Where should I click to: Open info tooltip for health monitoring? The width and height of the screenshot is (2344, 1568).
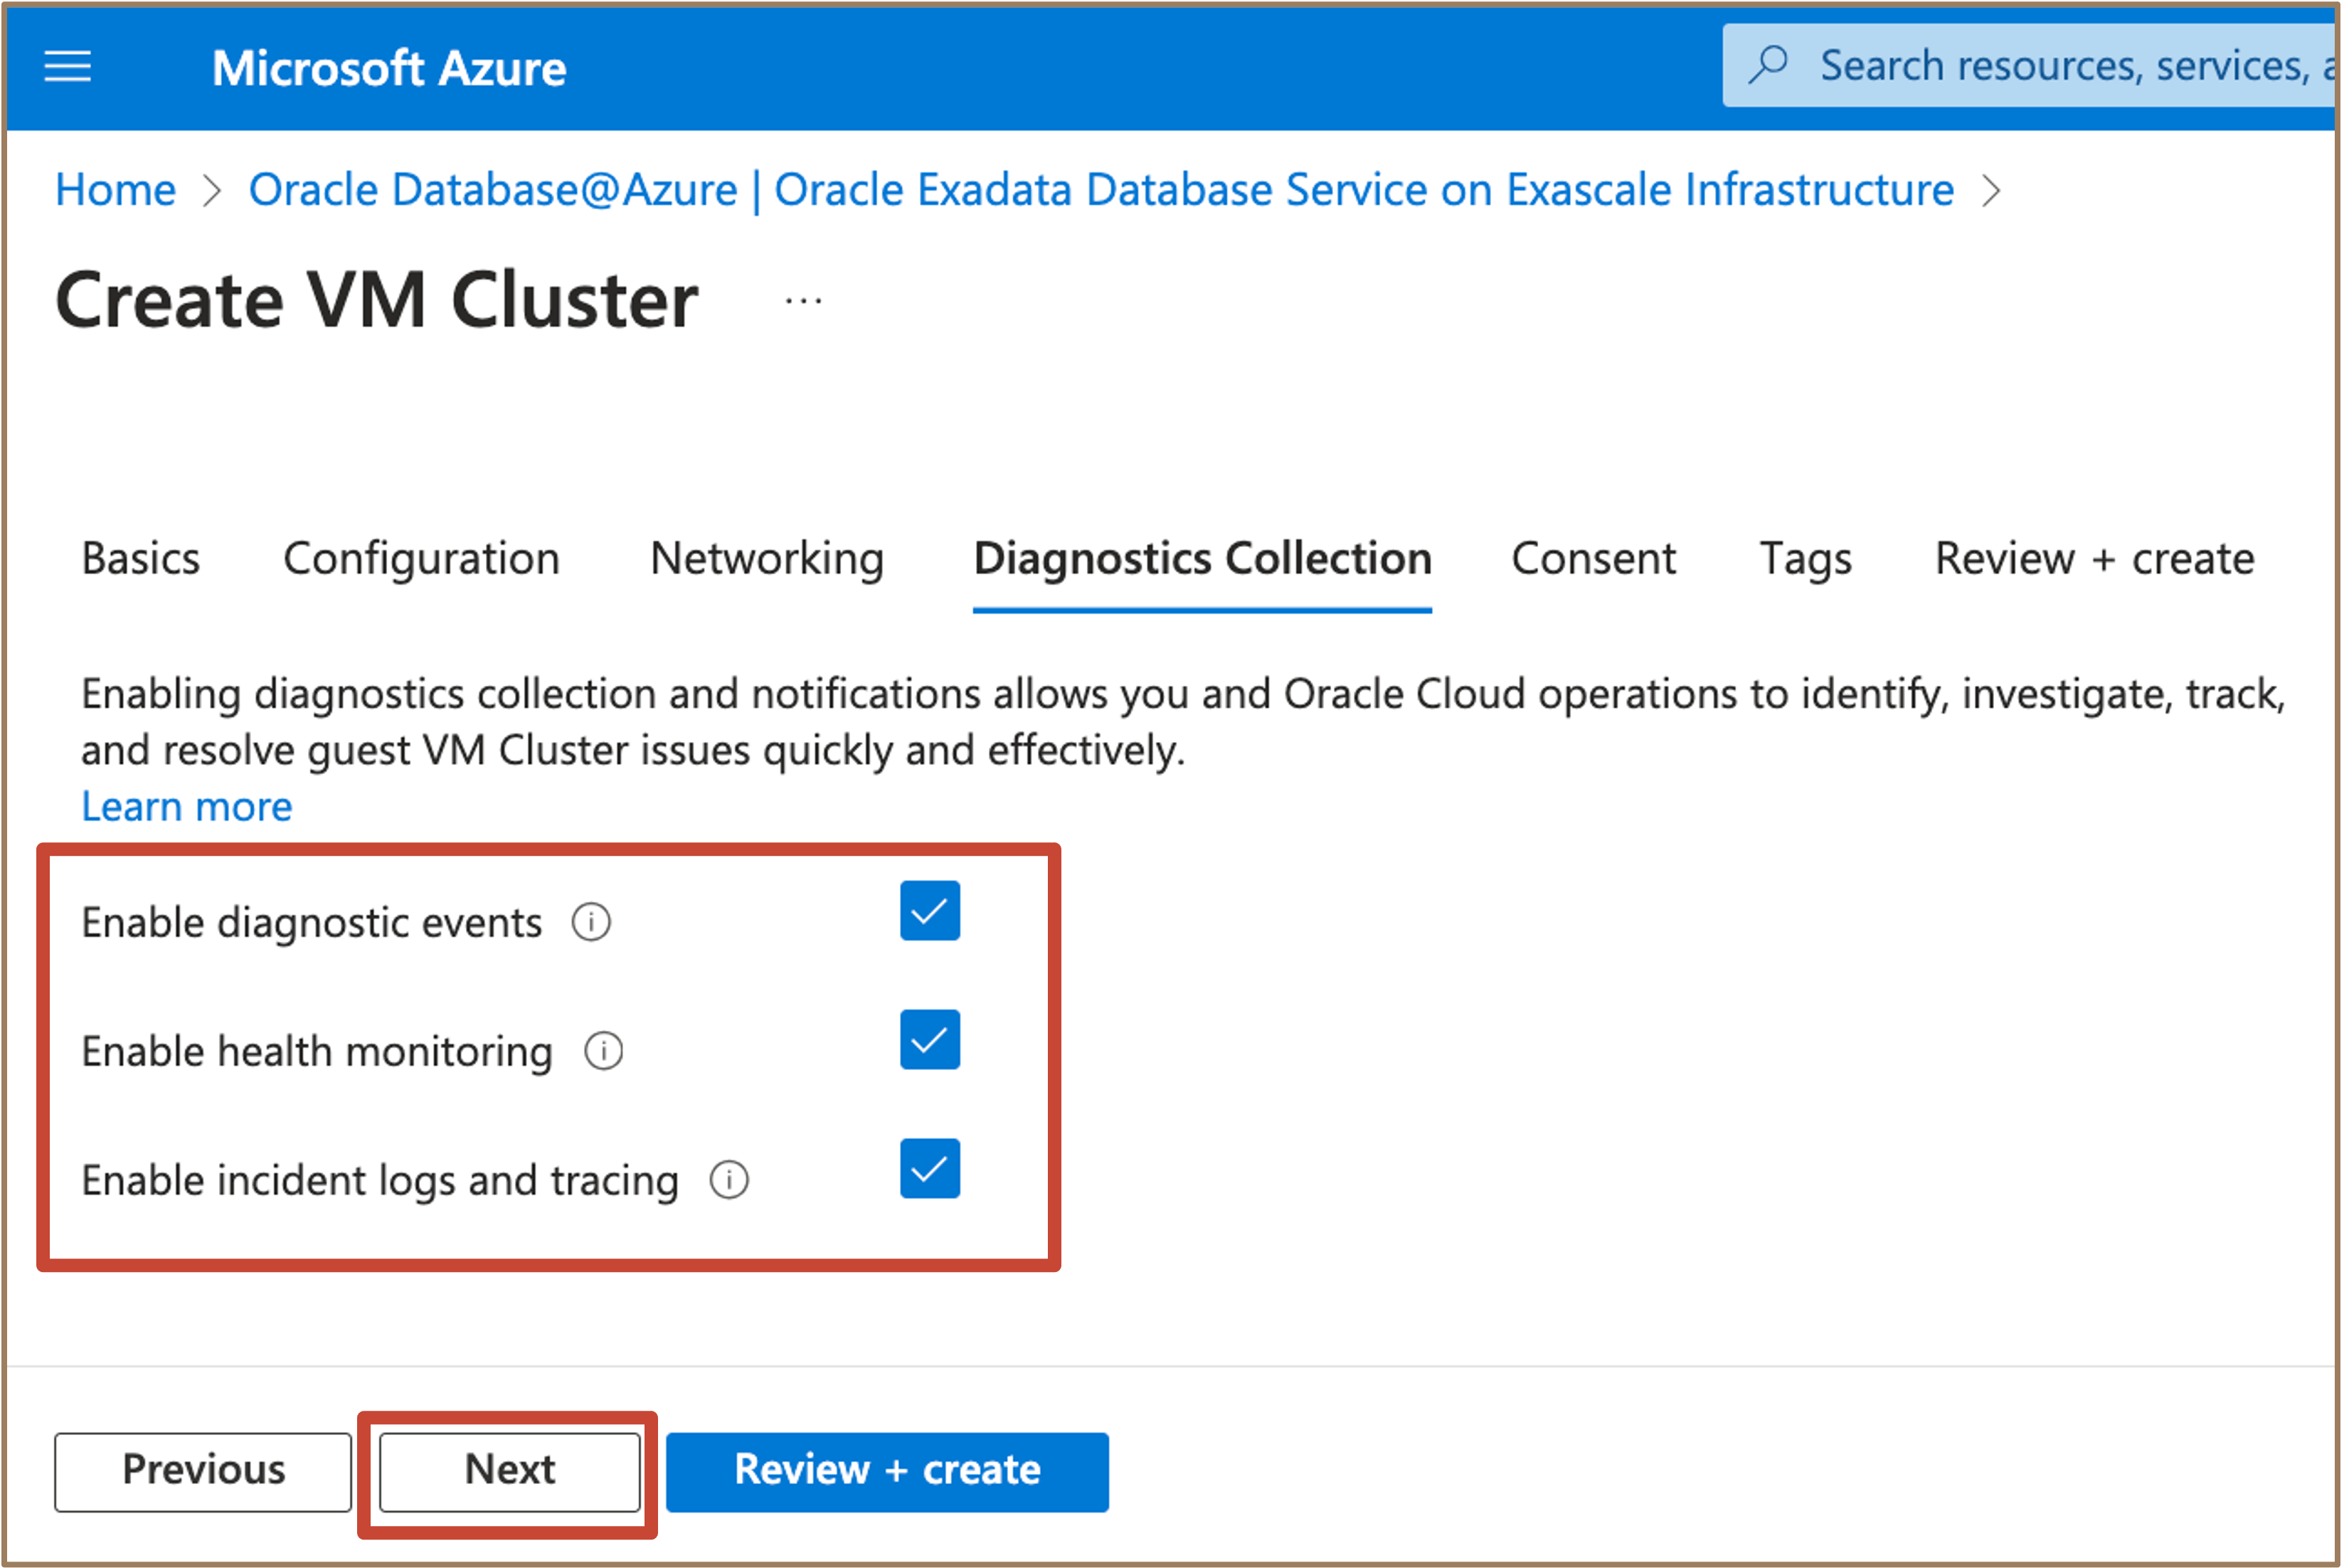tap(603, 1051)
